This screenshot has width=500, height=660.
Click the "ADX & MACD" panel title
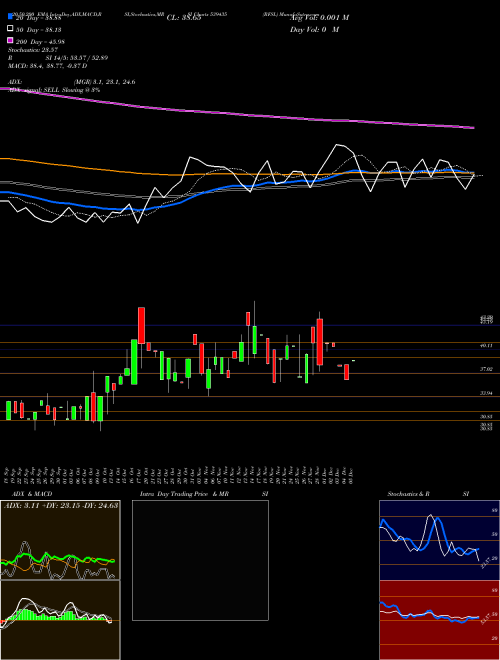coord(32,494)
